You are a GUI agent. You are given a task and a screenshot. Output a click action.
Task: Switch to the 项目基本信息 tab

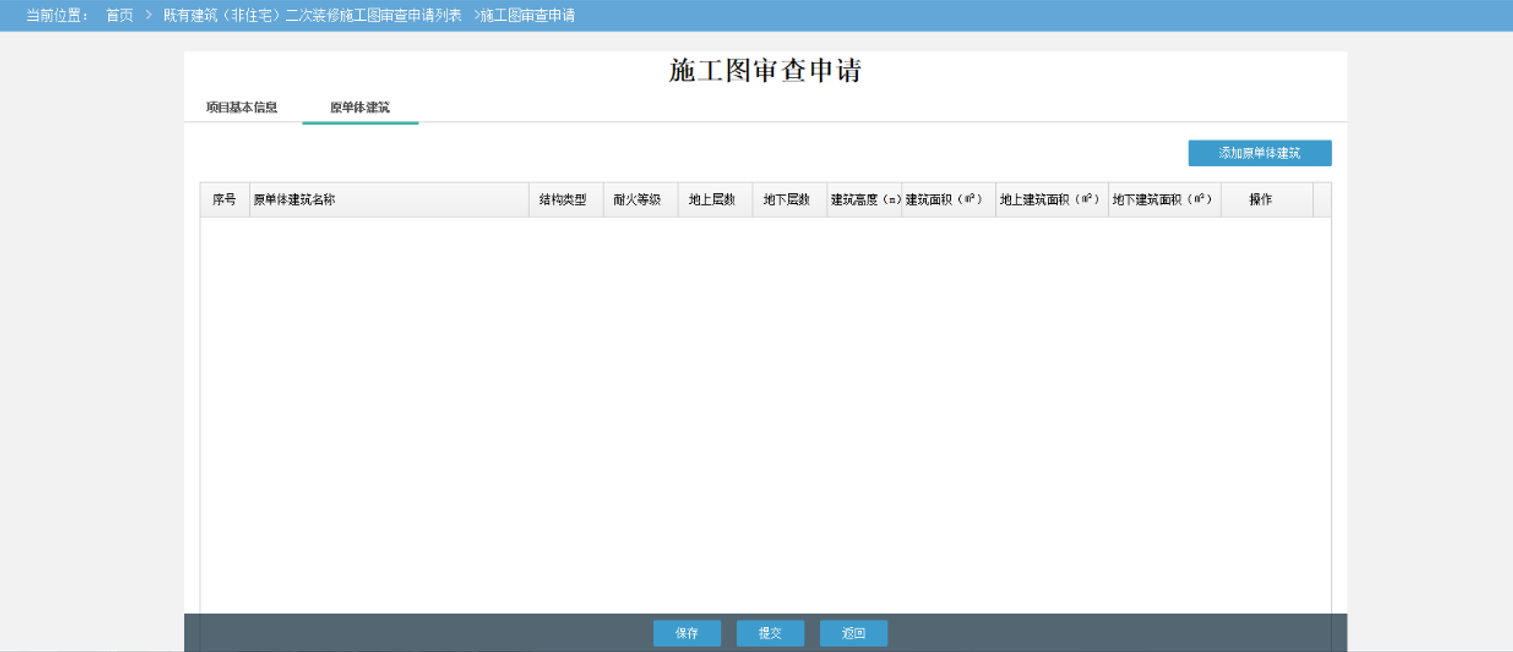point(243,105)
